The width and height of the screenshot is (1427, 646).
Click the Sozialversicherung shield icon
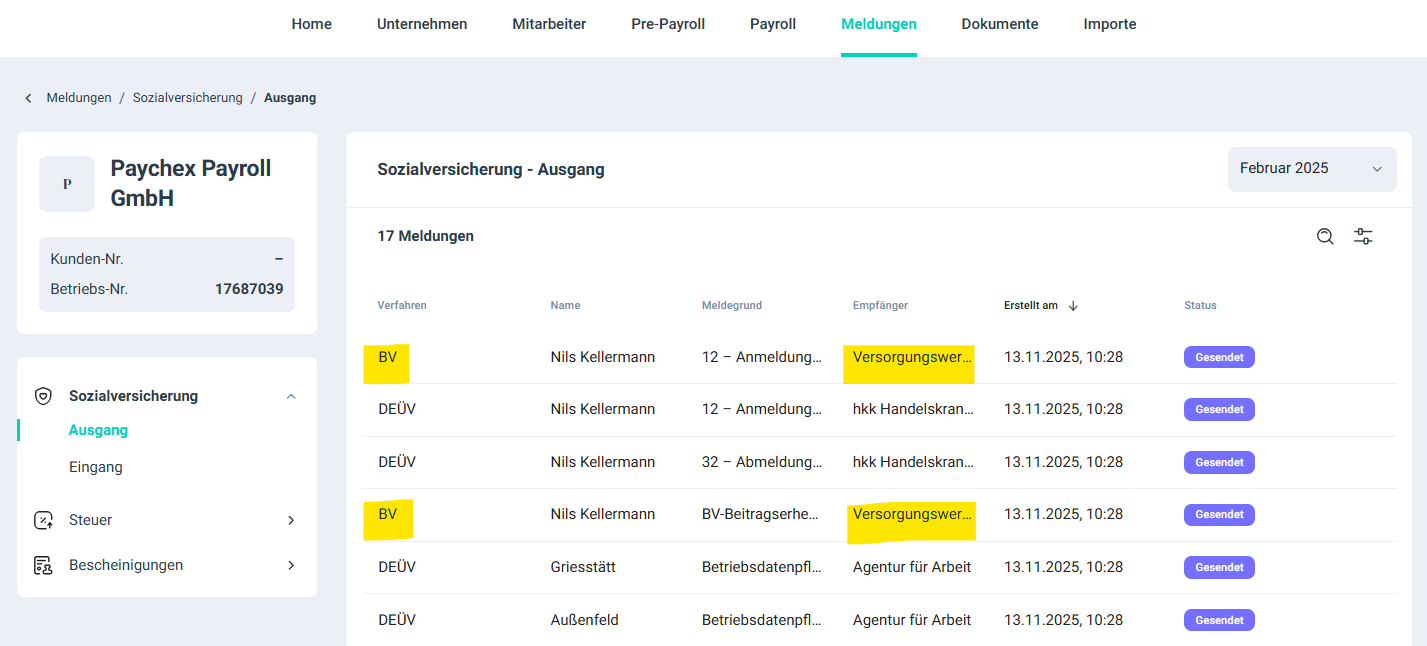[43, 396]
